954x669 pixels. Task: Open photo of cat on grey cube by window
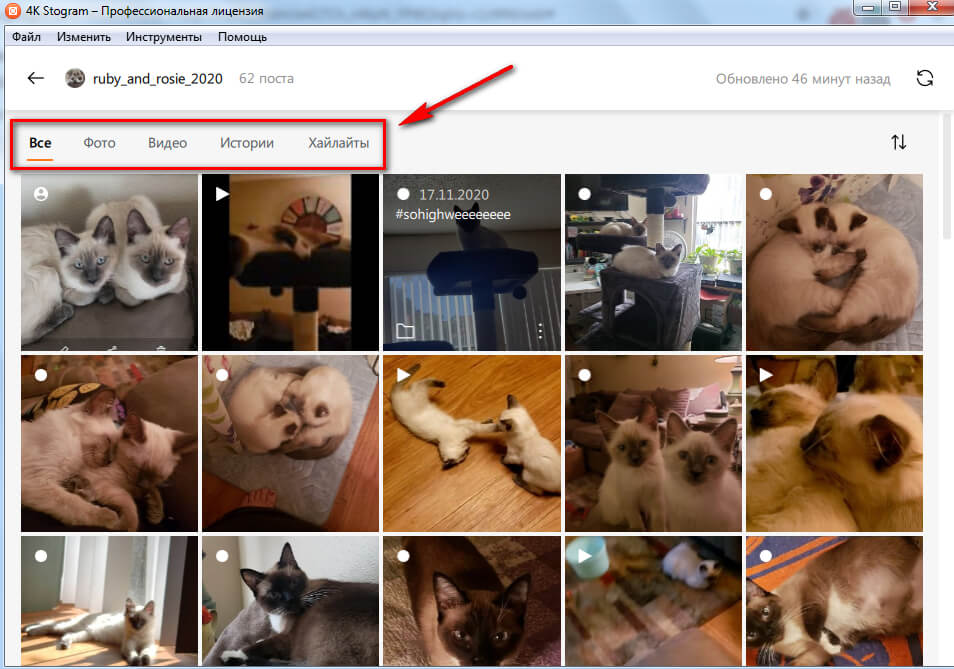coord(653,262)
